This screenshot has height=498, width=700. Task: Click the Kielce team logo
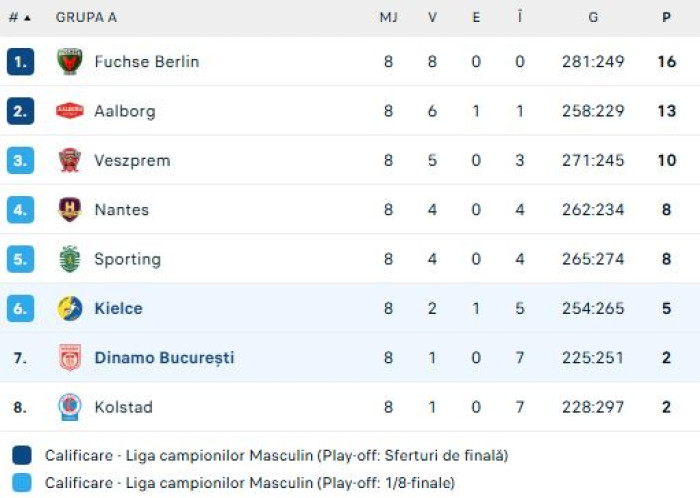69,308
